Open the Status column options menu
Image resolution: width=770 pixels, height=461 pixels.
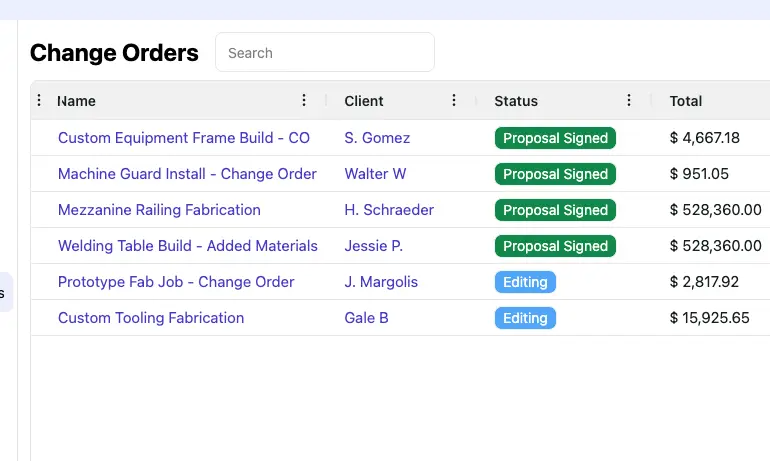tap(629, 100)
